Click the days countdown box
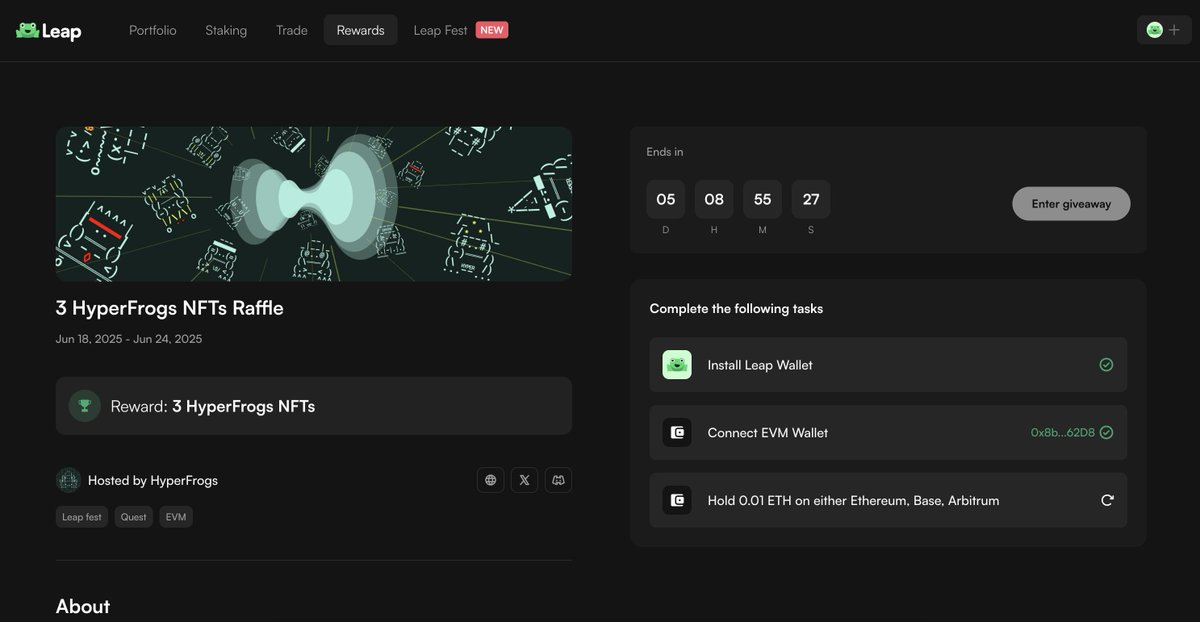 (x=666, y=199)
